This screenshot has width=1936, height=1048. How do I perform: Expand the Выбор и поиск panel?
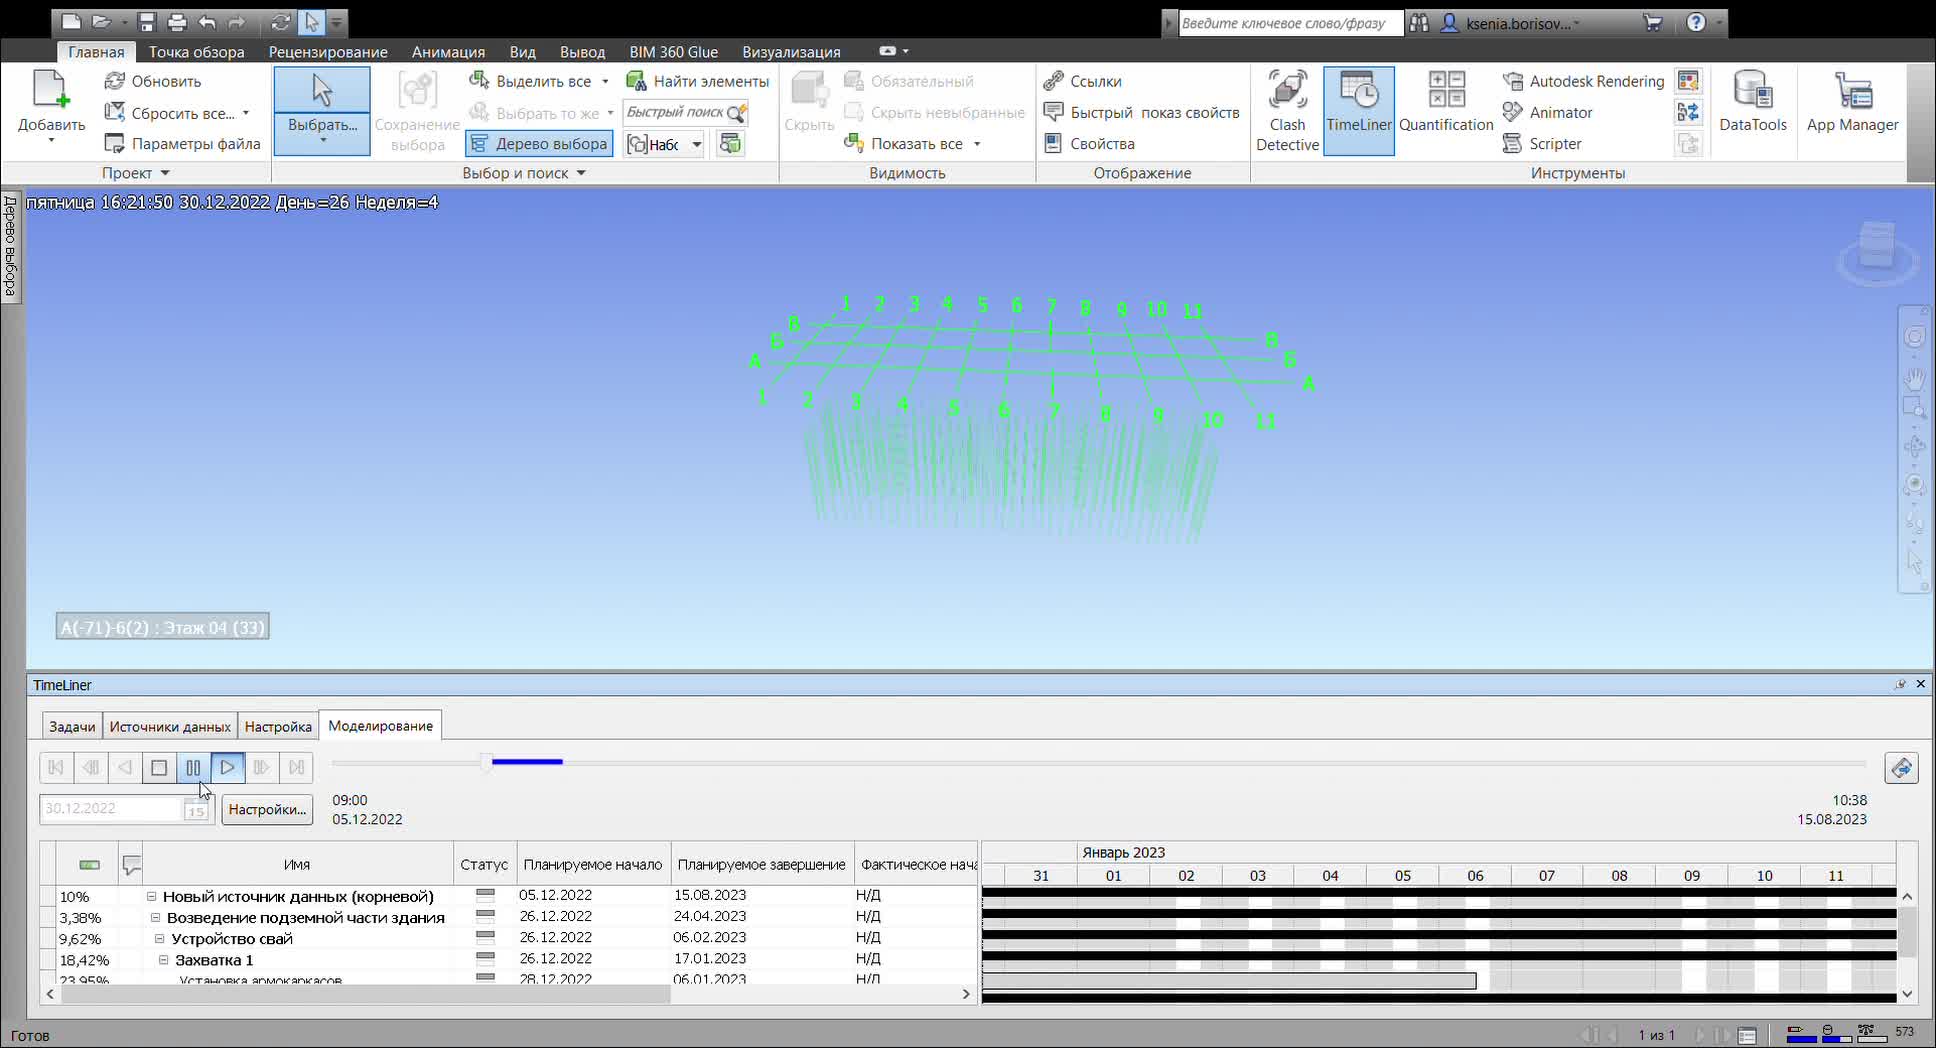tap(524, 173)
